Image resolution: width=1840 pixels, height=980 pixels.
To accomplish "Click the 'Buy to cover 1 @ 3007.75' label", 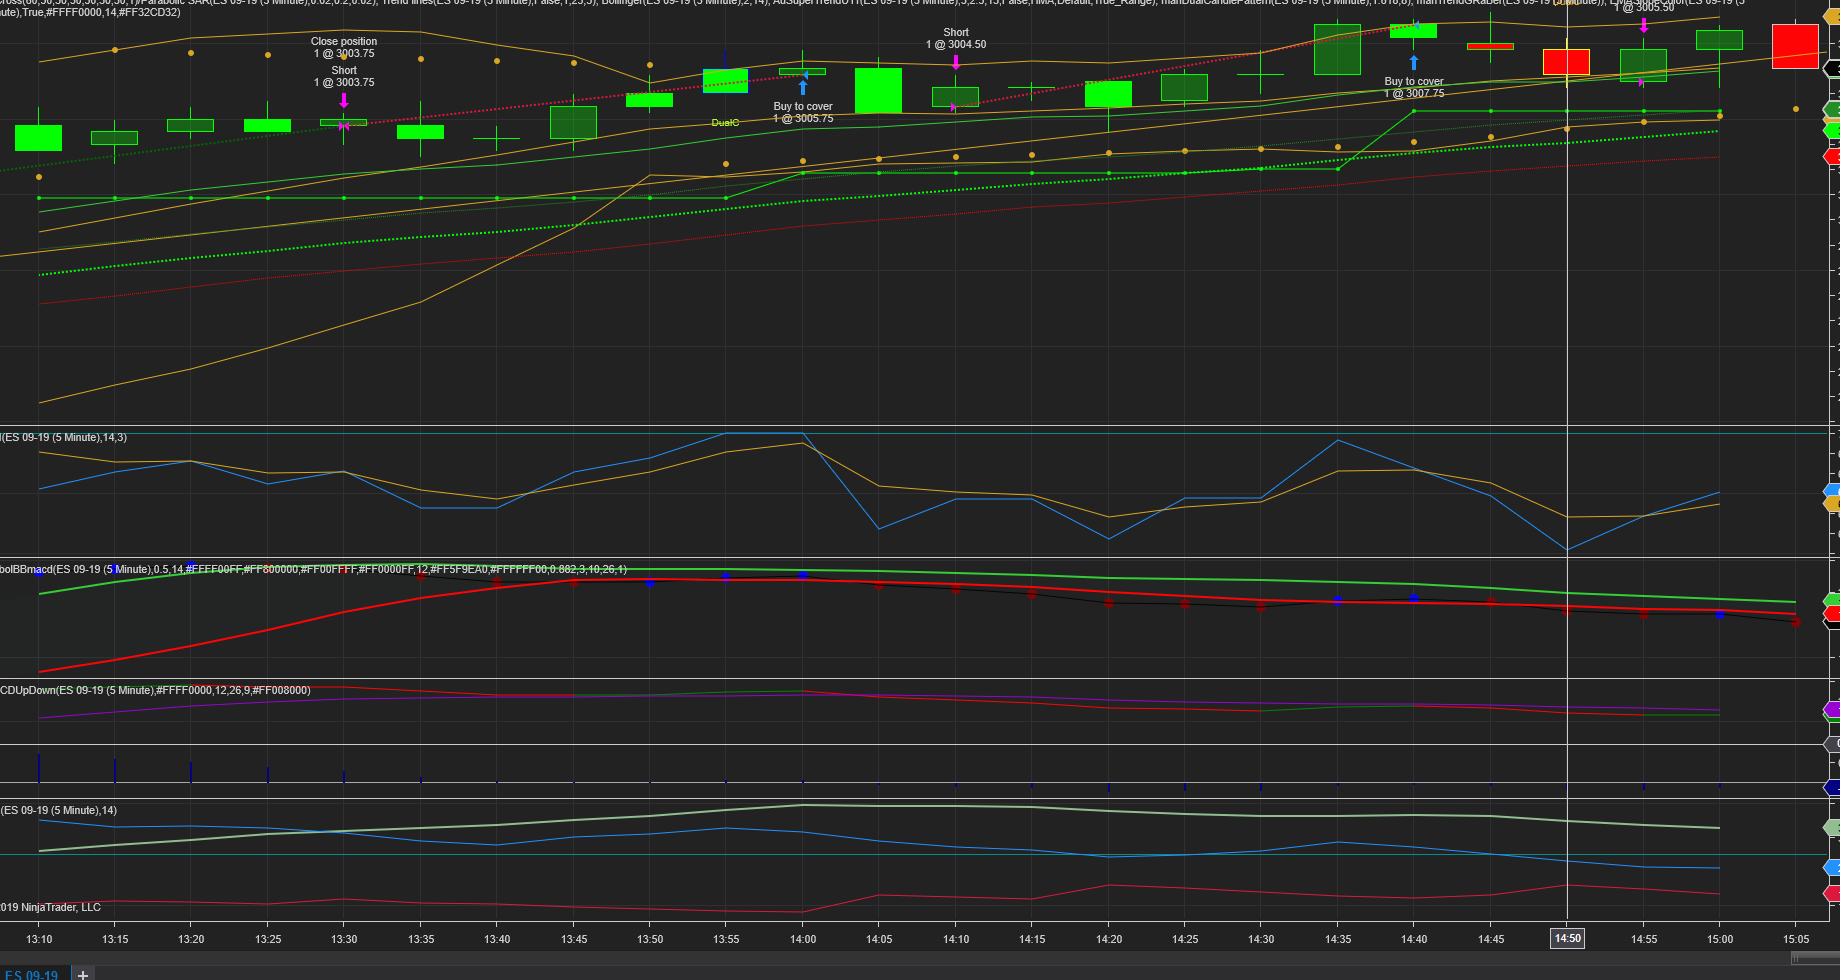I will pos(1414,87).
